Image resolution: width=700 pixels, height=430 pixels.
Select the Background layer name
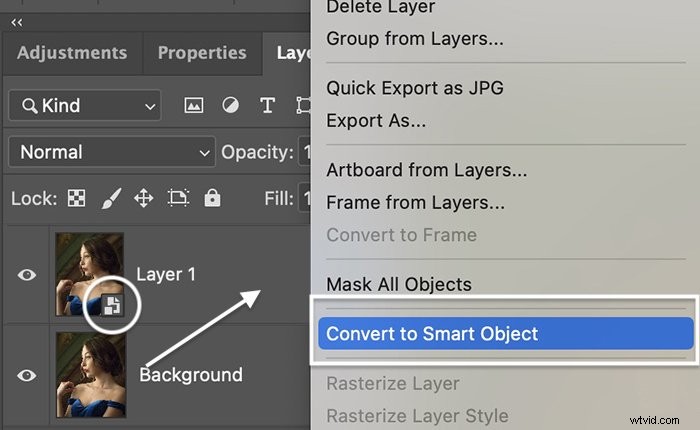tap(191, 375)
